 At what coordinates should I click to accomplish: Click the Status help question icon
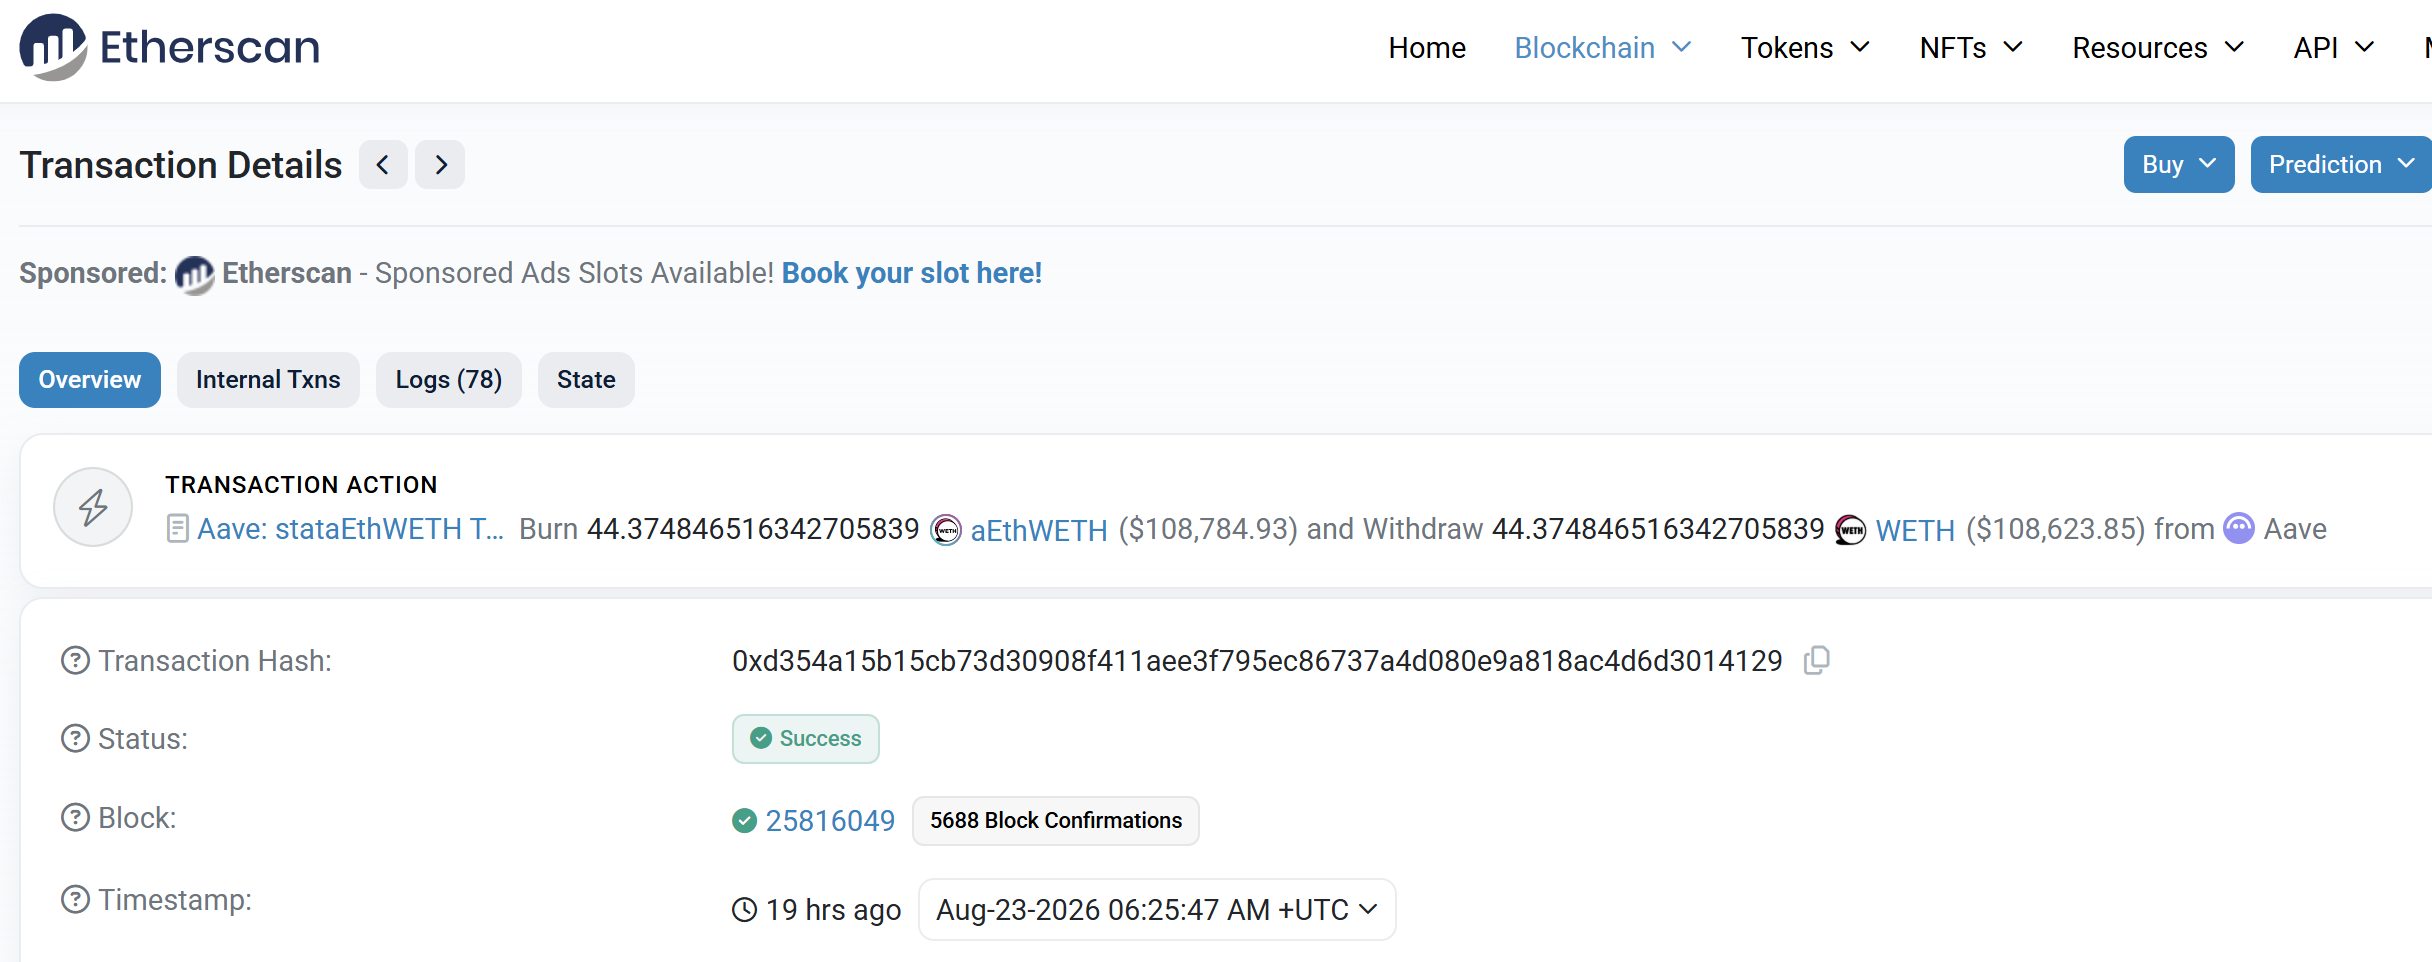tap(75, 739)
